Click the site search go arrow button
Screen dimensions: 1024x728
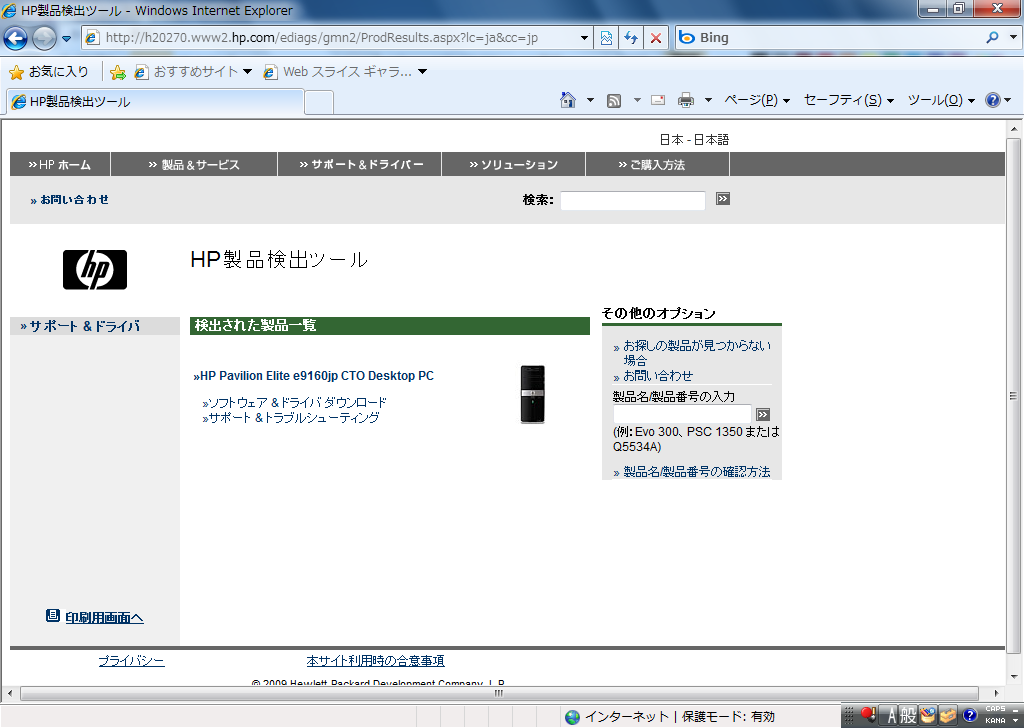click(x=722, y=198)
